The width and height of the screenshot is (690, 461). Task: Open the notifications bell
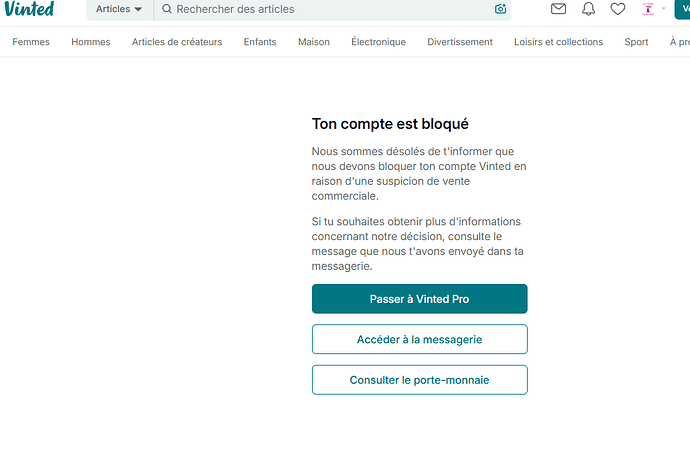pos(588,9)
